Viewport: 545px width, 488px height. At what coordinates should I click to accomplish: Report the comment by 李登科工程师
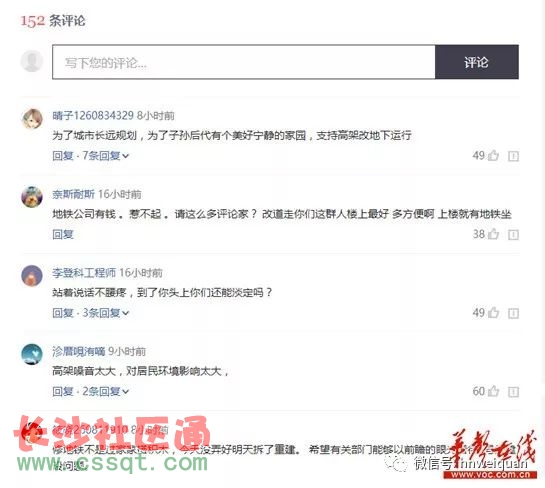[513, 313]
